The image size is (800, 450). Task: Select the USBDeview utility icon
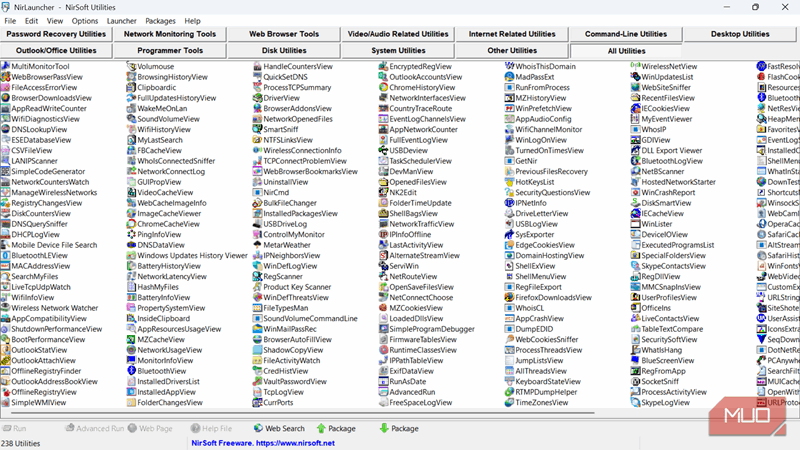tap(382, 150)
